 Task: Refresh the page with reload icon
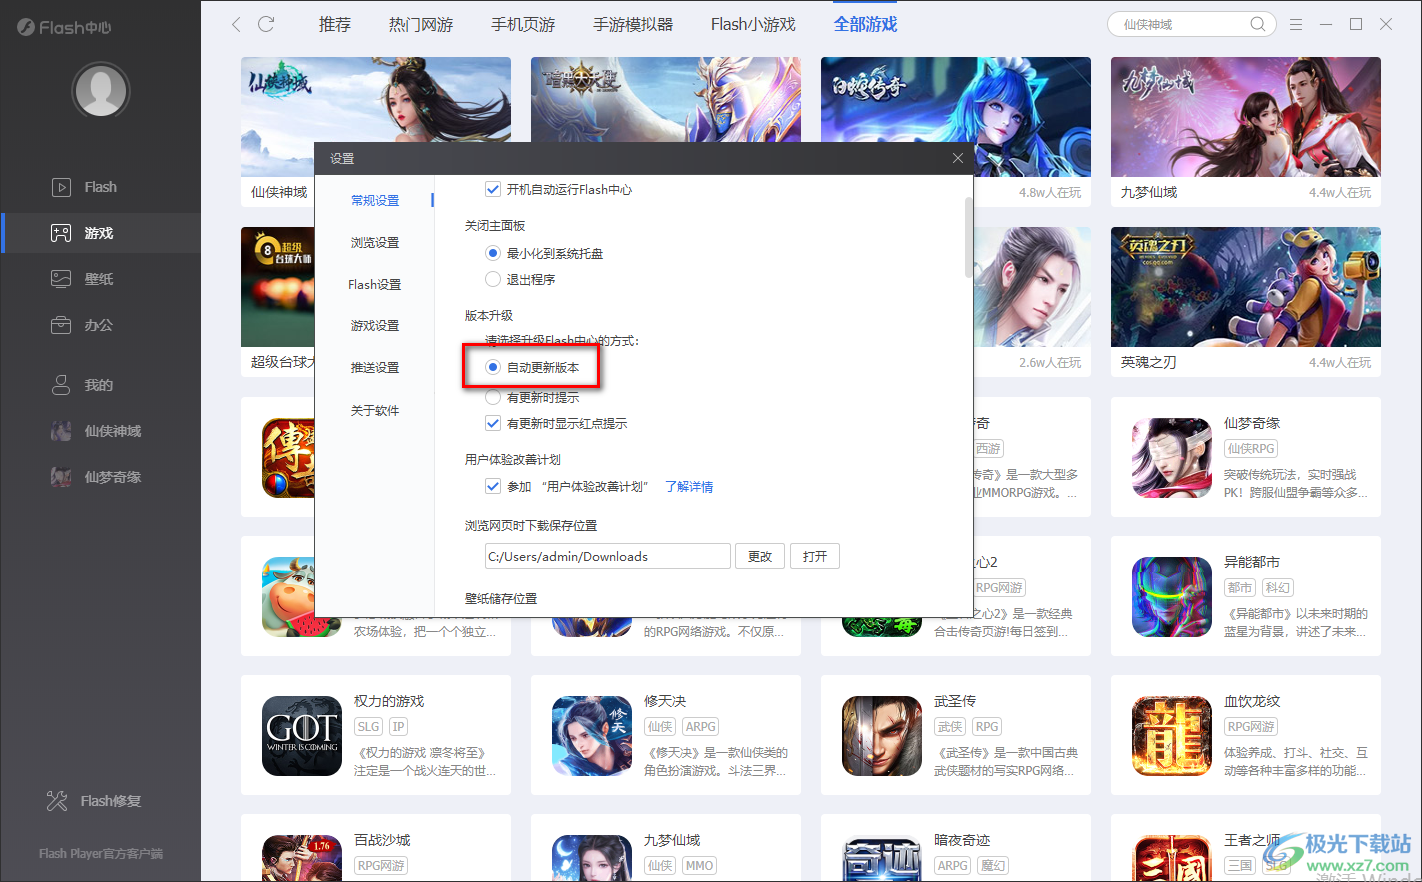click(266, 24)
